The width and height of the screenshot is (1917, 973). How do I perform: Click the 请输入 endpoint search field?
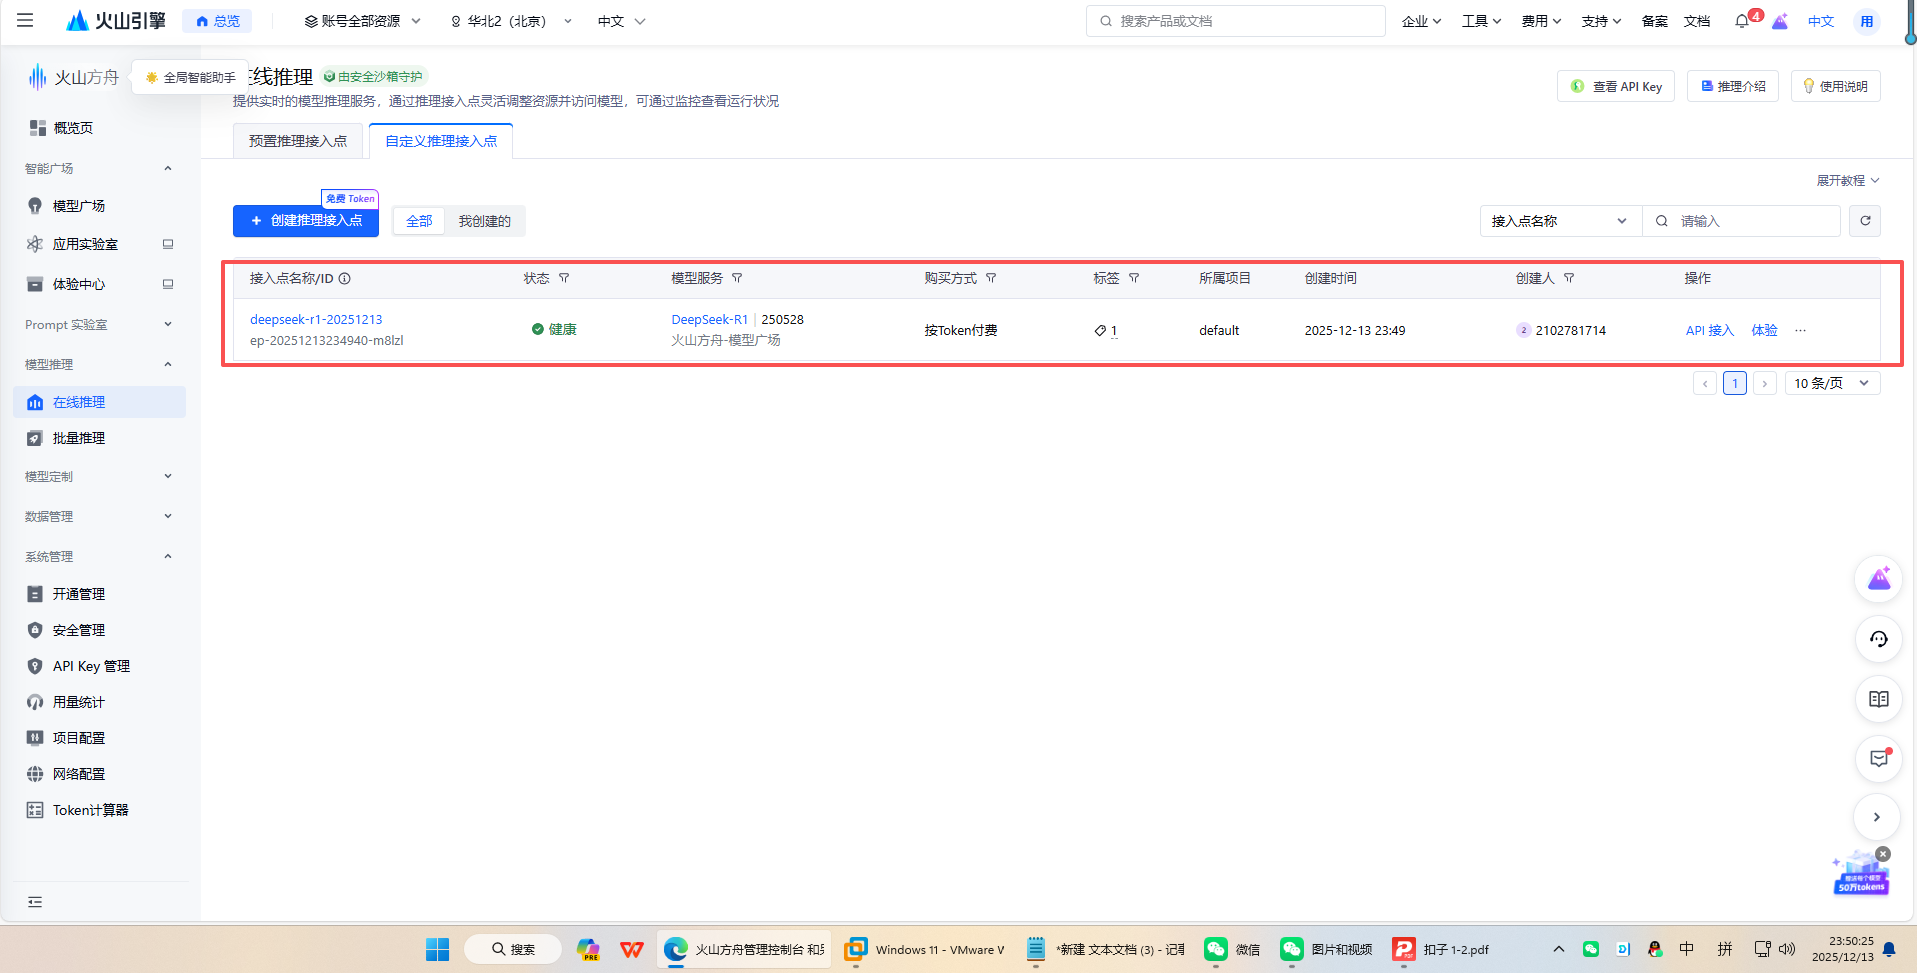pyautogui.click(x=1742, y=221)
